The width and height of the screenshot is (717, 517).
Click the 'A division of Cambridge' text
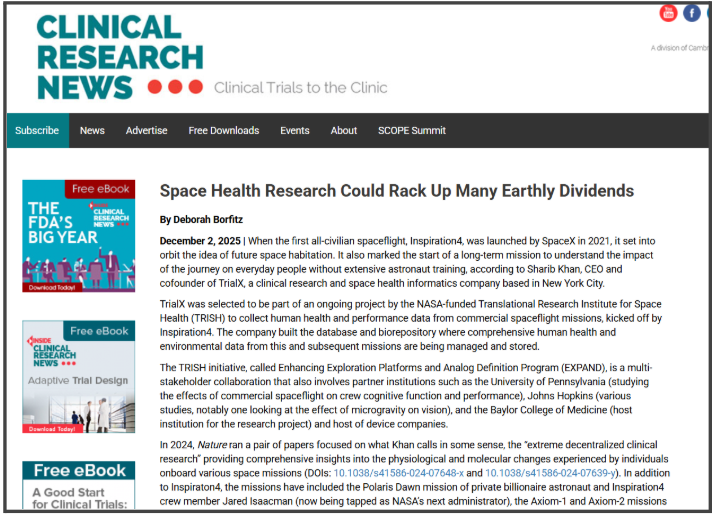click(680, 47)
